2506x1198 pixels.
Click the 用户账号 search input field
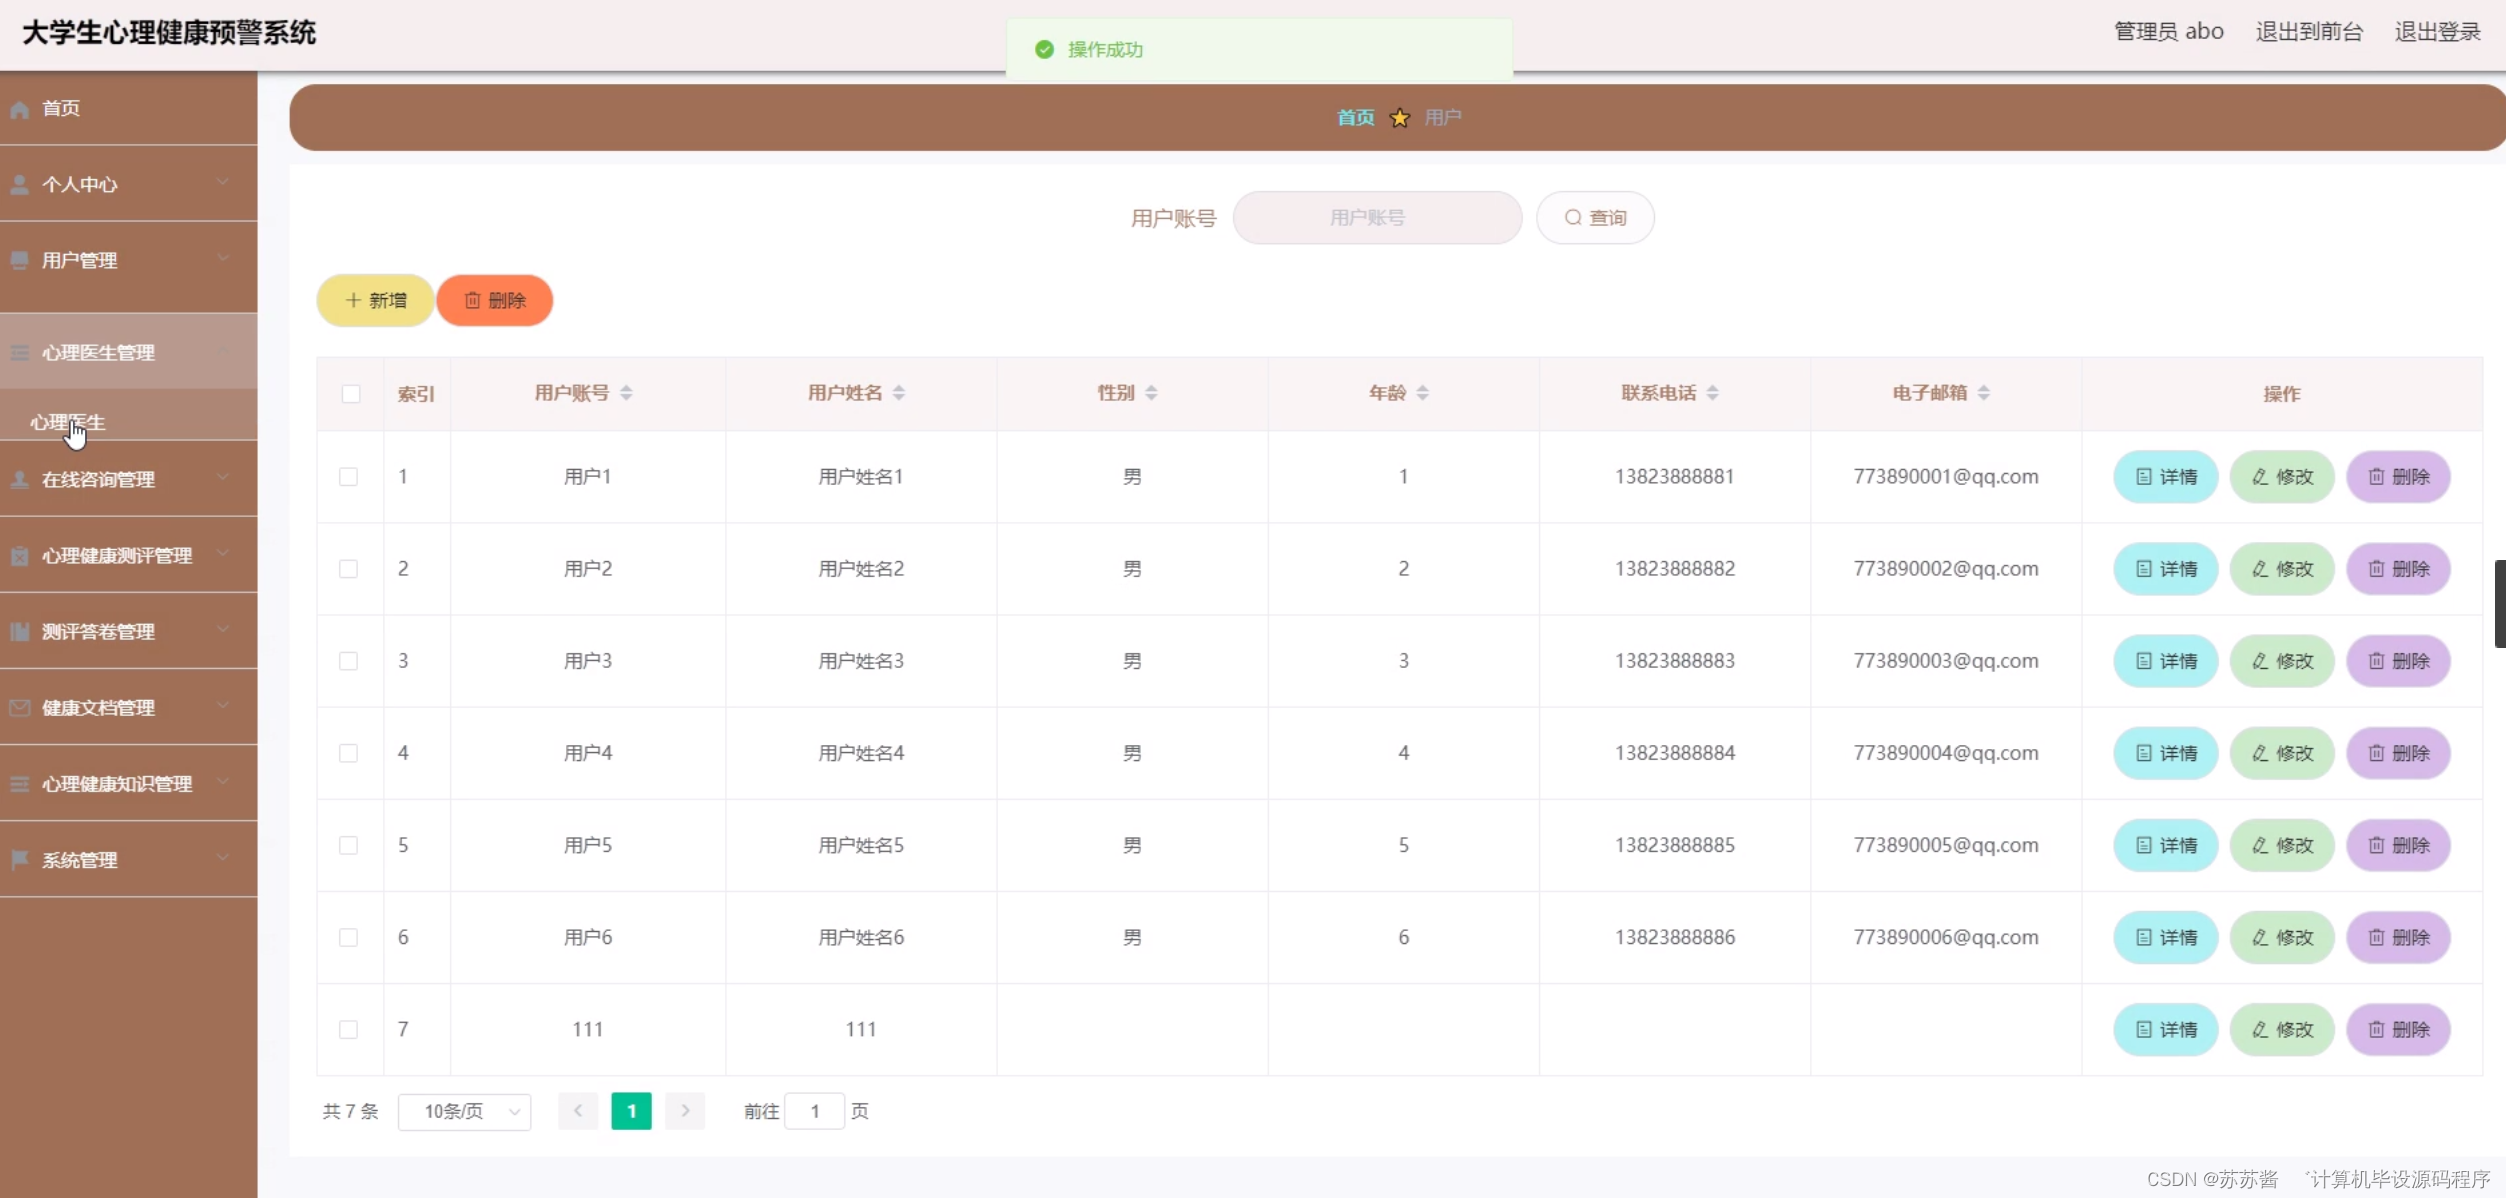tap(1377, 218)
